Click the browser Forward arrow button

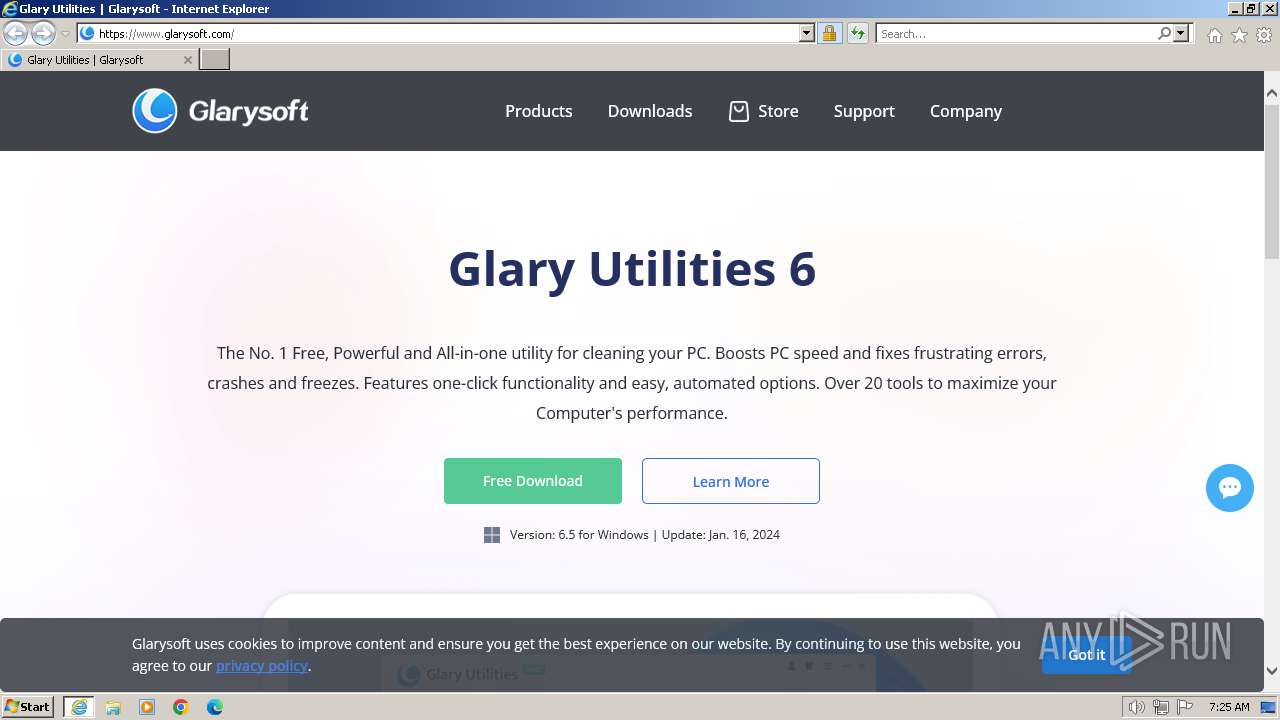[x=43, y=34]
